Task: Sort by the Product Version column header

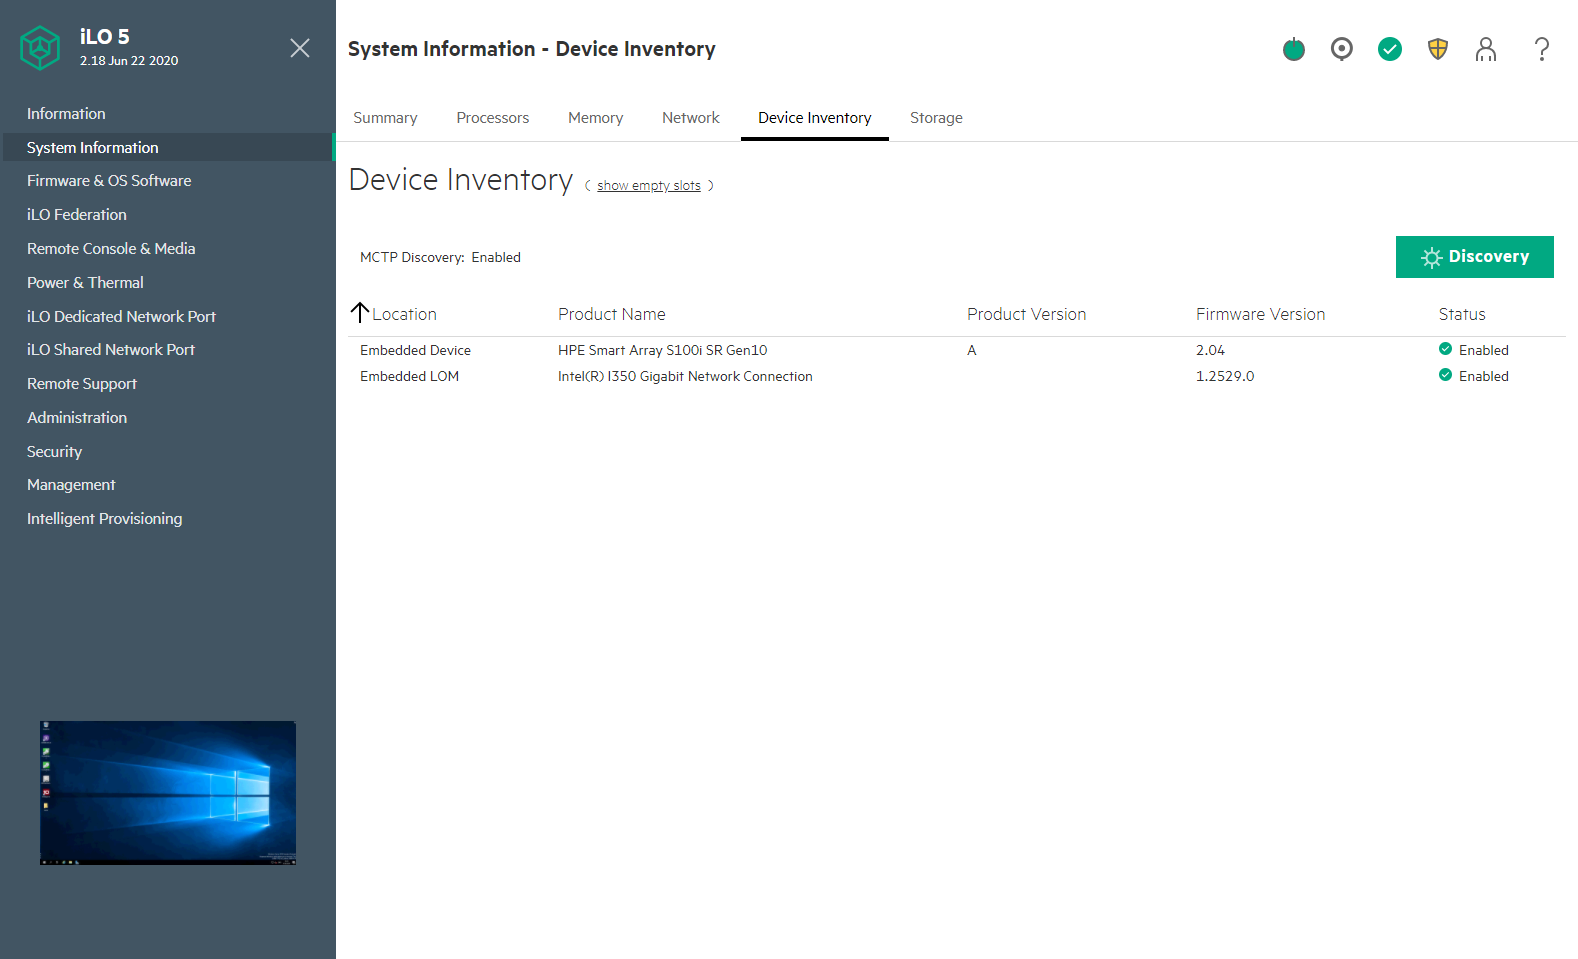Action: pyautogui.click(x=1026, y=314)
